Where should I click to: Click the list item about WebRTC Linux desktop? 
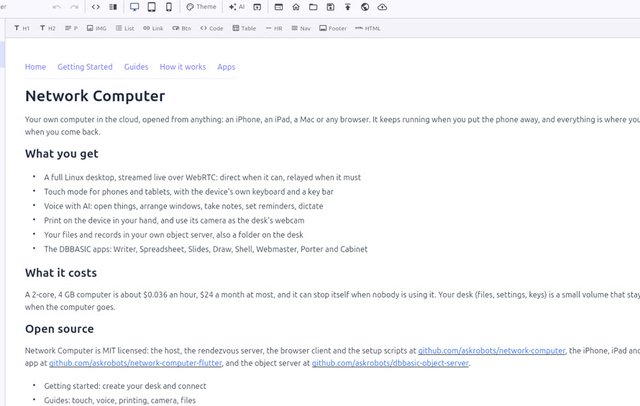pos(202,177)
